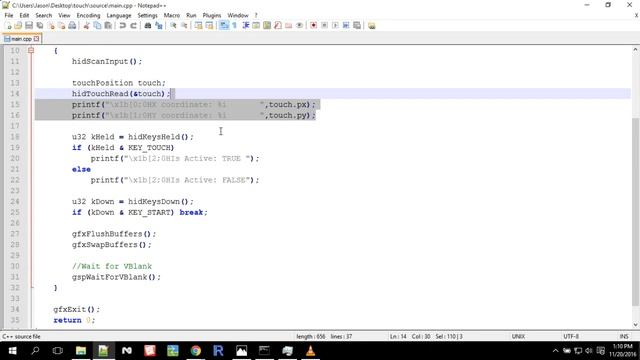Click the editor scroll-down arrow
This screenshot has height=360, width=640.
(x=635, y=324)
